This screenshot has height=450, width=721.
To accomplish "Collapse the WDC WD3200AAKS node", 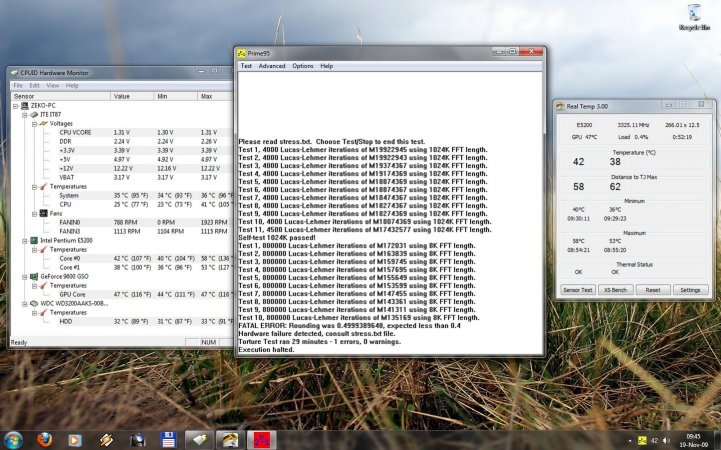I will pyautogui.click(x=25, y=303).
